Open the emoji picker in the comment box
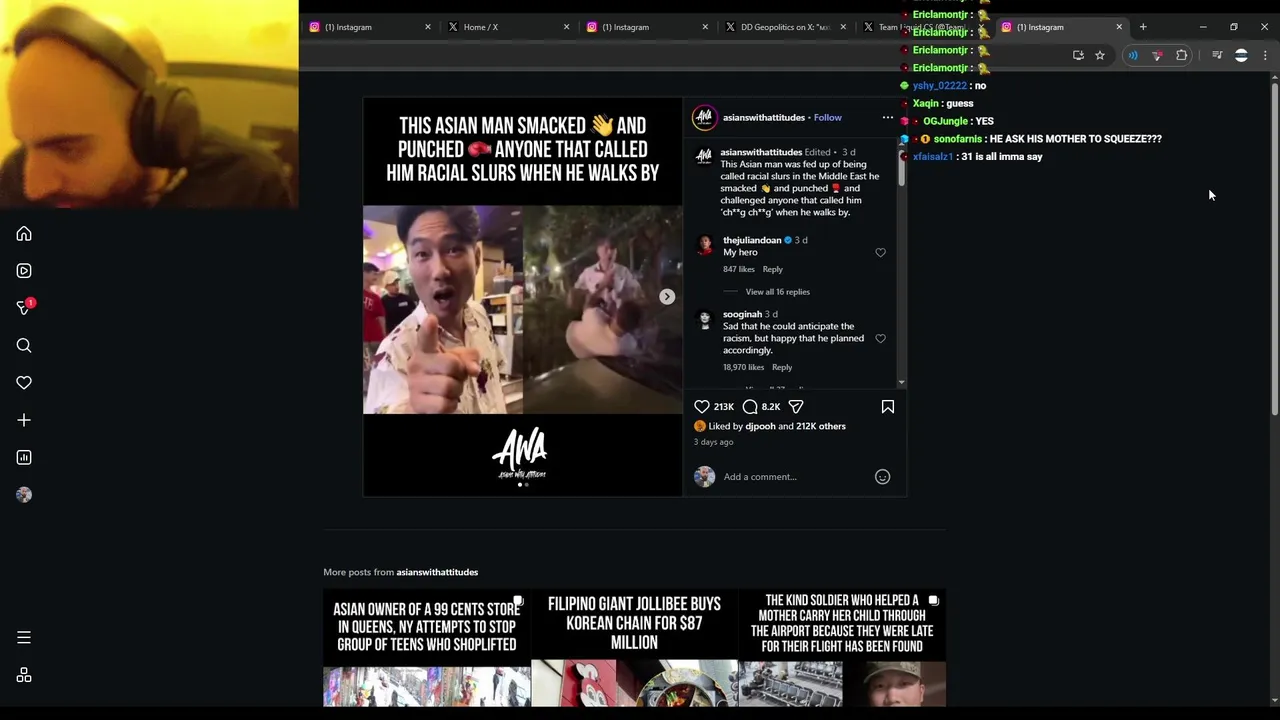Image resolution: width=1280 pixels, height=720 pixels. [x=883, y=477]
